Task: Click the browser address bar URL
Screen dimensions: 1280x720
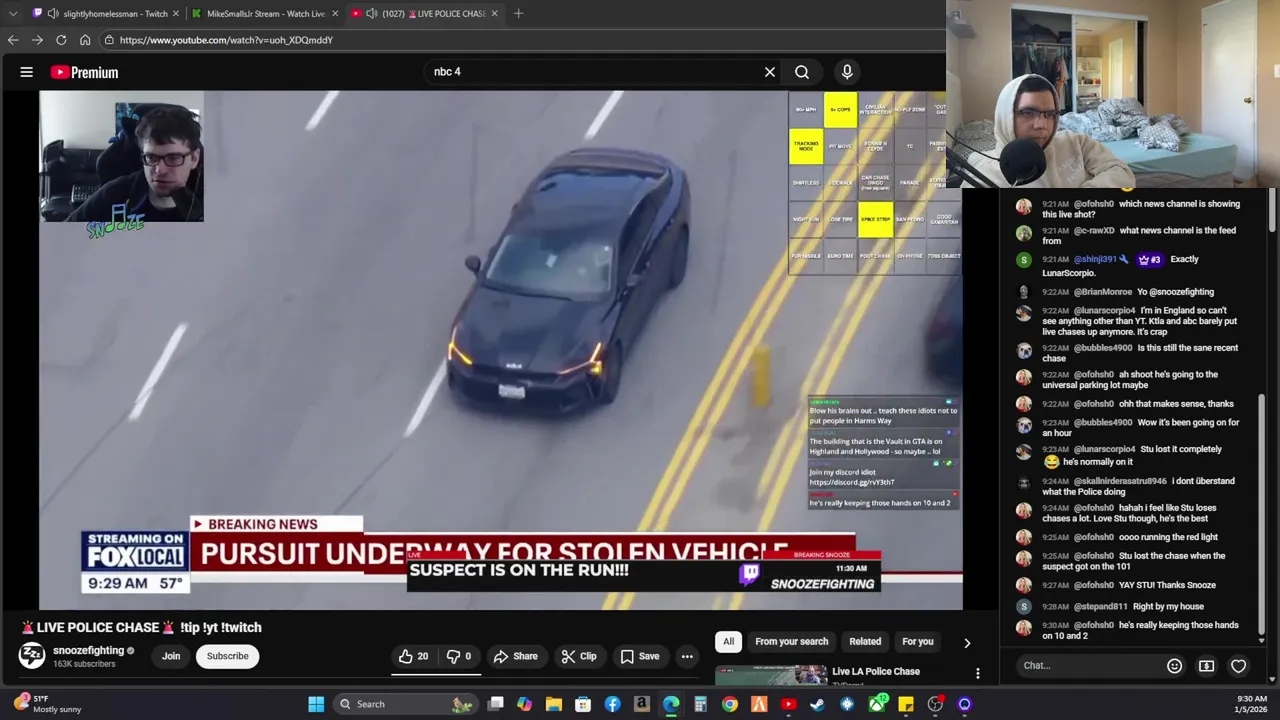Action: point(226,40)
